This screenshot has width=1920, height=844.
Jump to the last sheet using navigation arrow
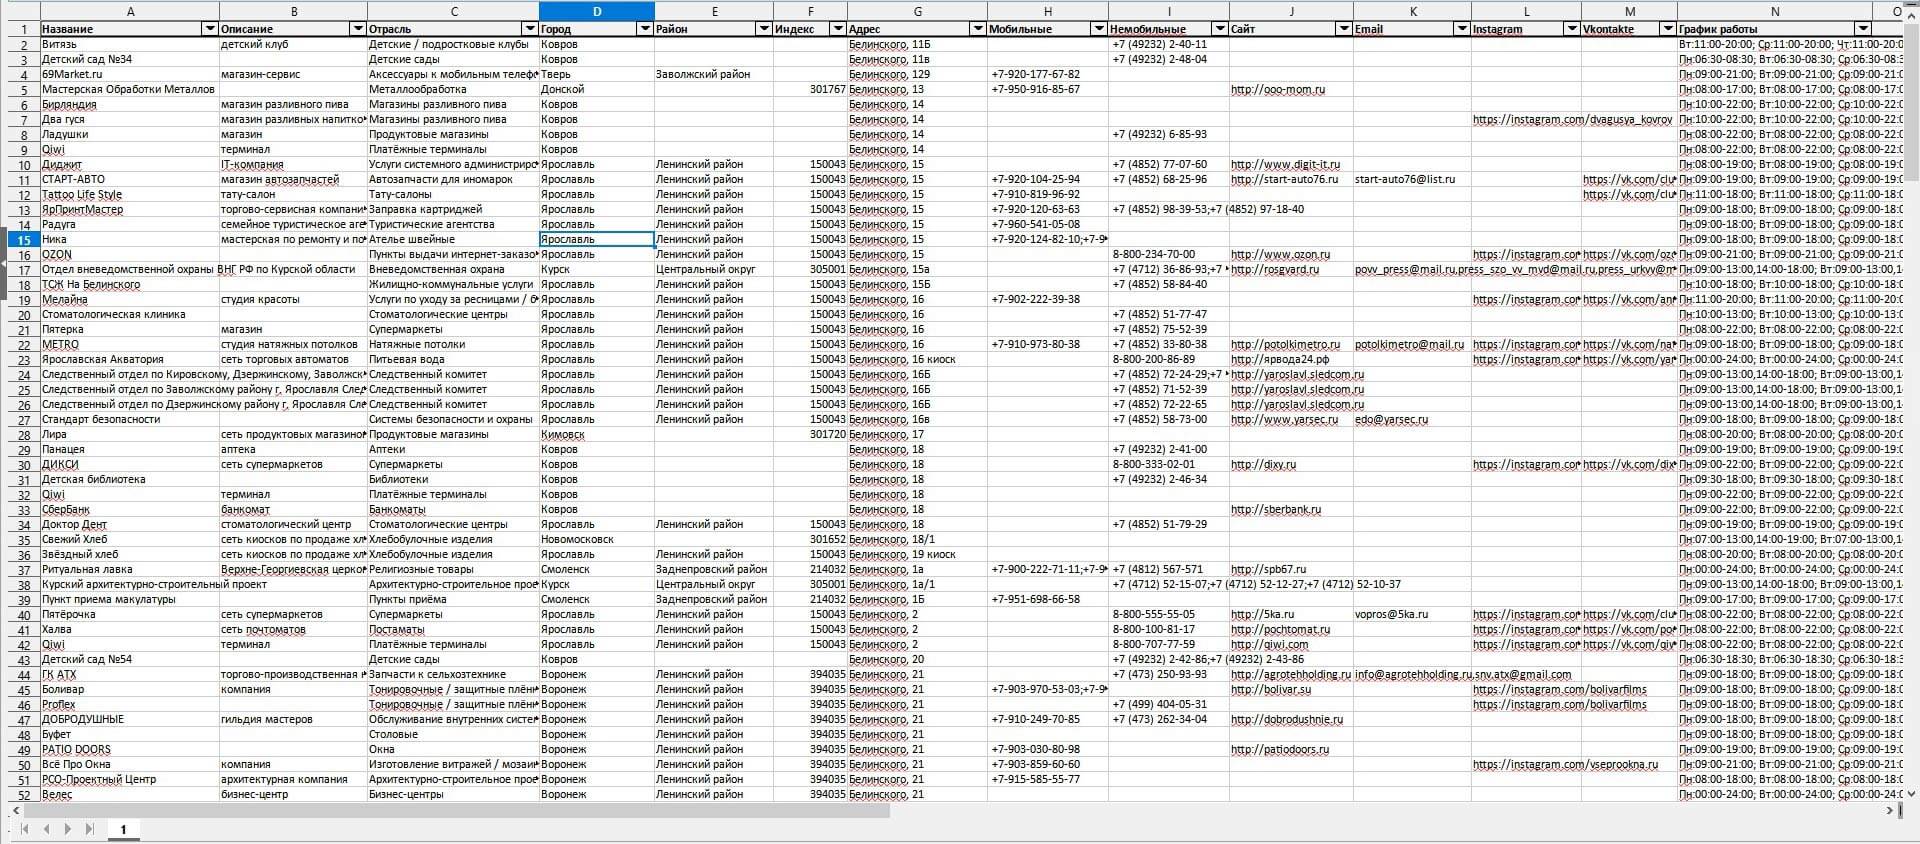(90, 829)
